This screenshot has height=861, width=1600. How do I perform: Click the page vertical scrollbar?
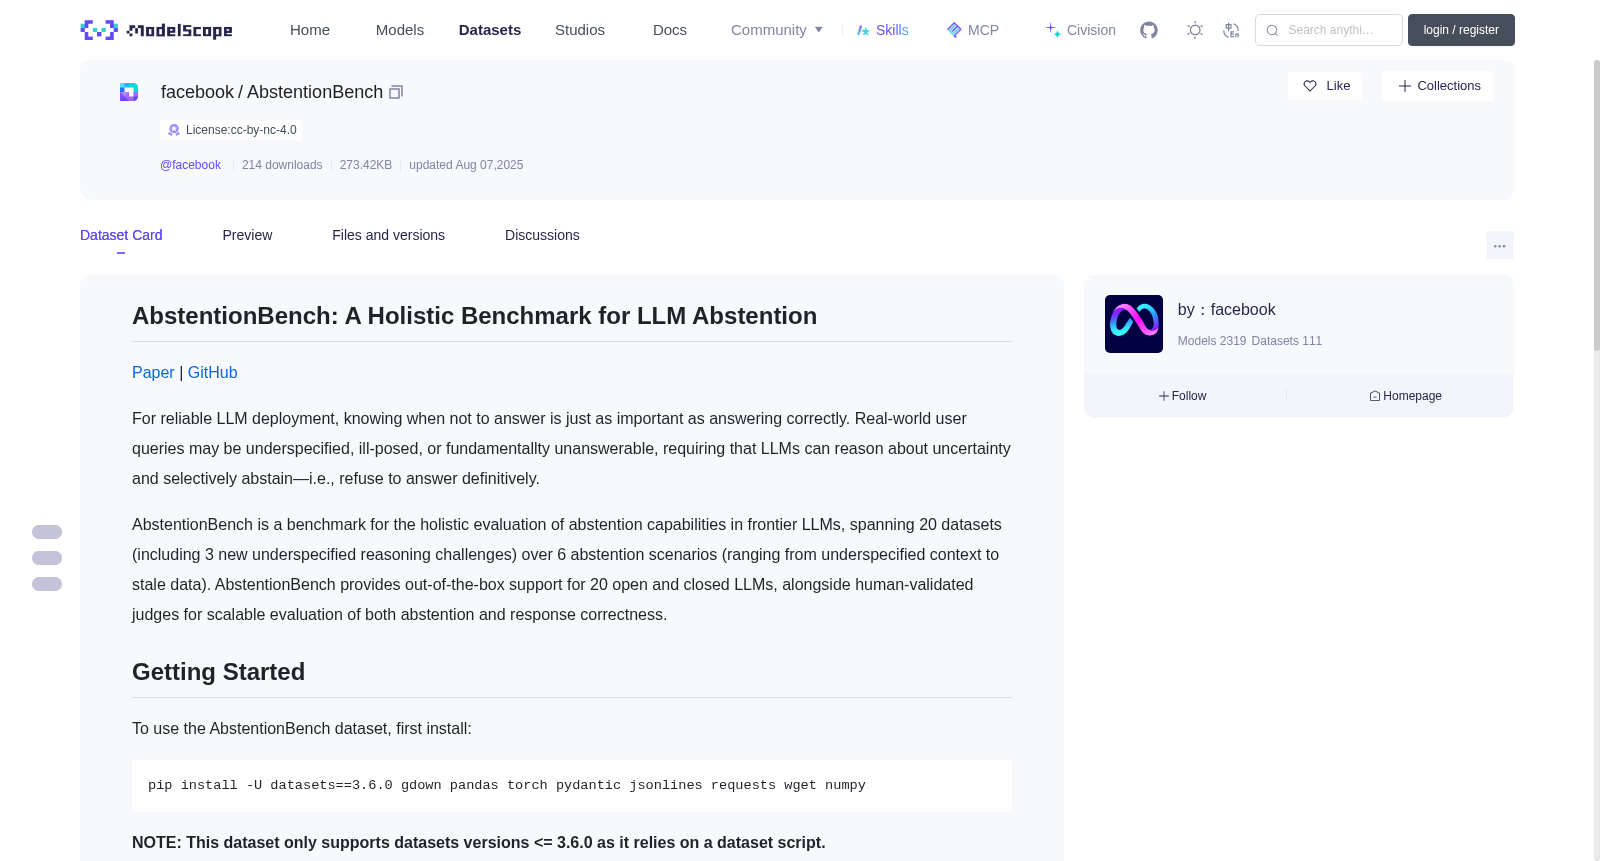[1596, 205]
